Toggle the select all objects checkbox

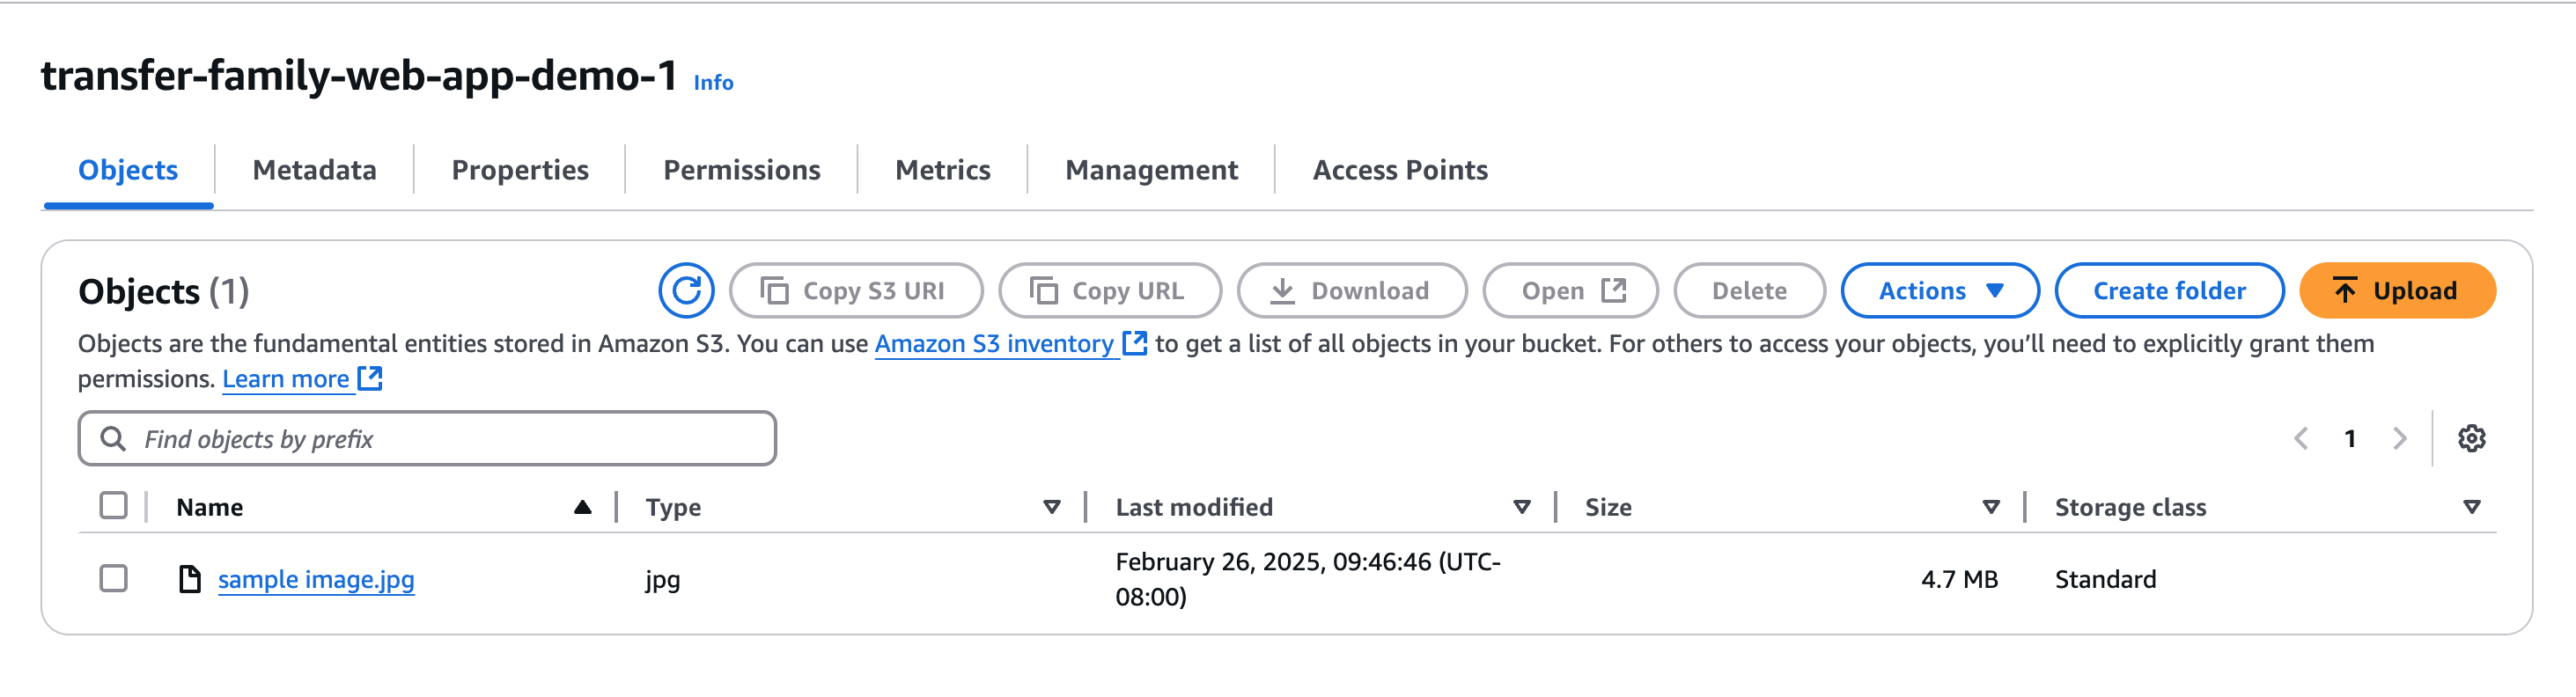point(114,506)
